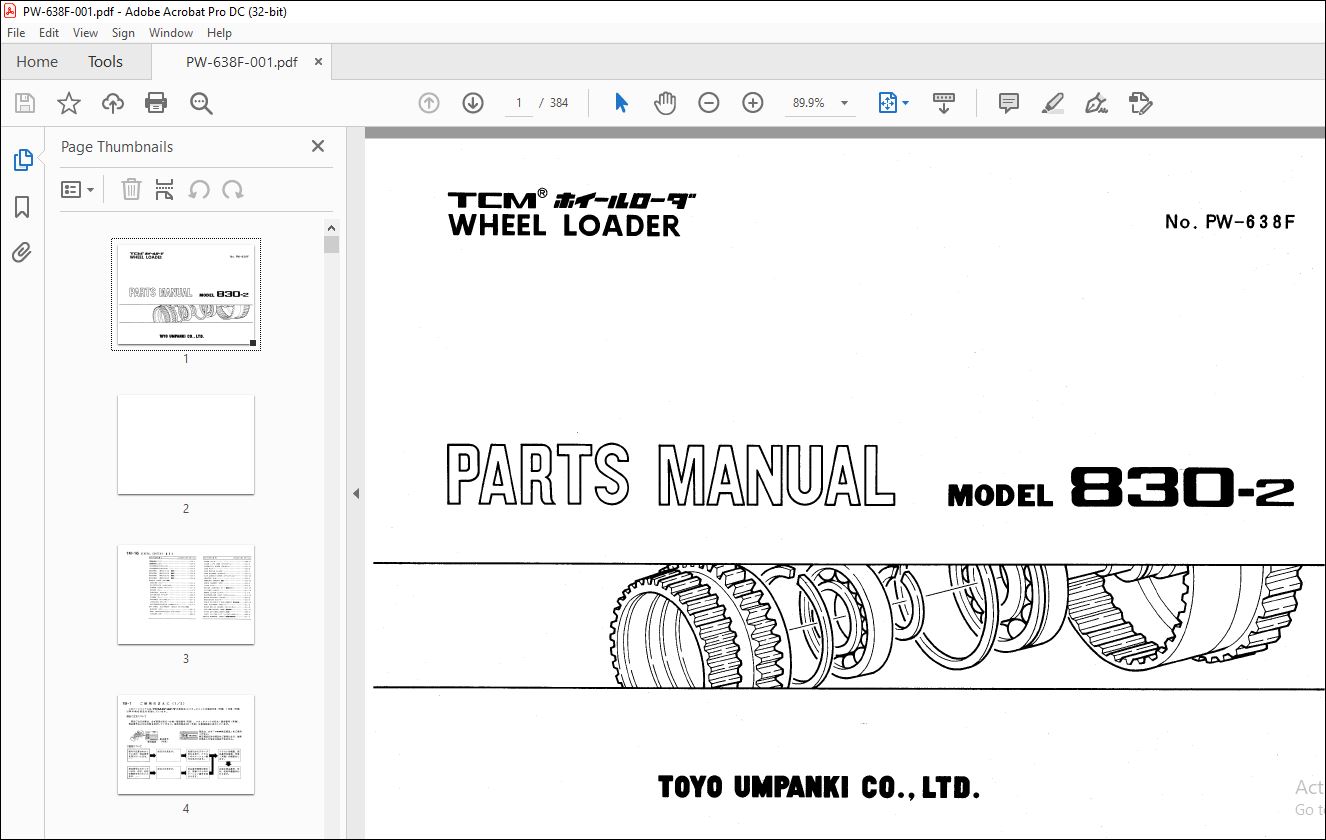Image resolution: width=1326 pixels, height=840 pixels.
Task: Open the stamp tool icon
Action: [1141, 103]
